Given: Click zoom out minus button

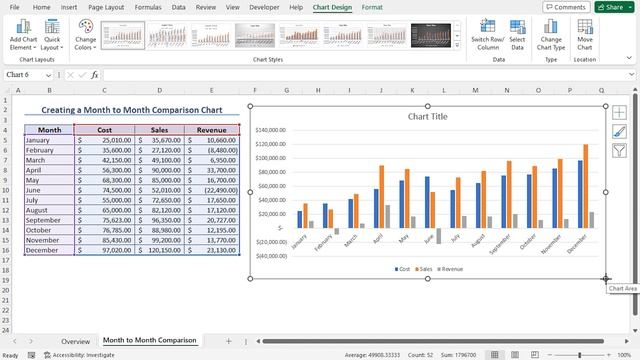Looking at the screenshot, I should pyautogui.click(x=549, y=355).
